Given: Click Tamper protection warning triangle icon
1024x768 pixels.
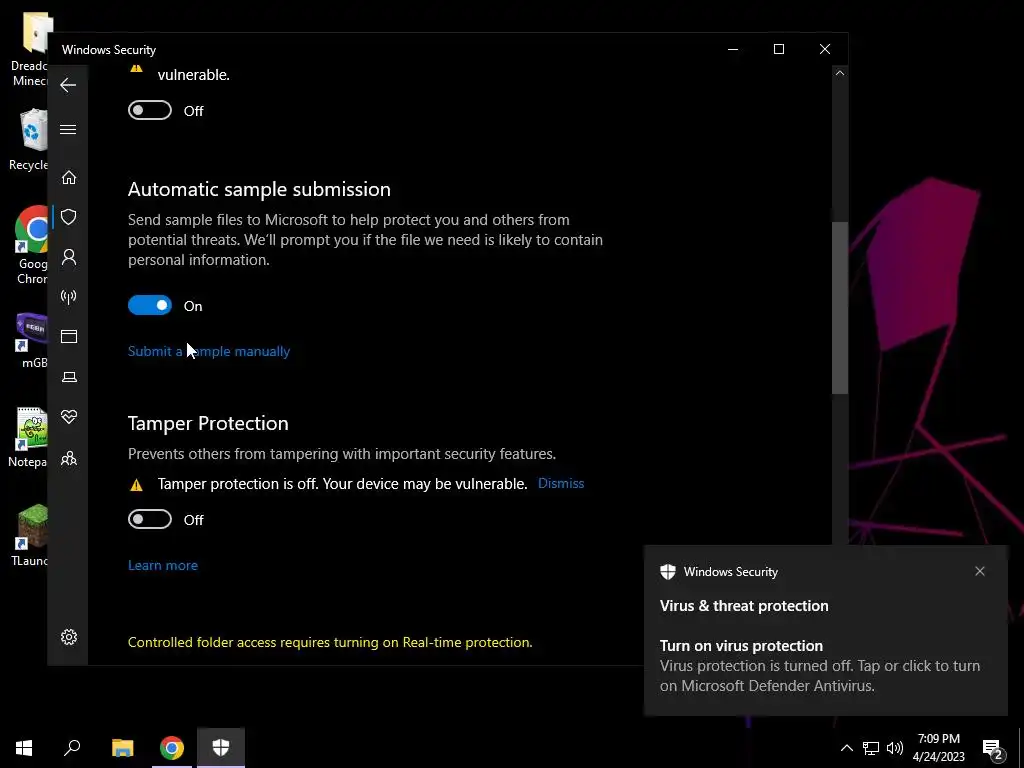Looking at the screenshot, I should coord(136,485).
